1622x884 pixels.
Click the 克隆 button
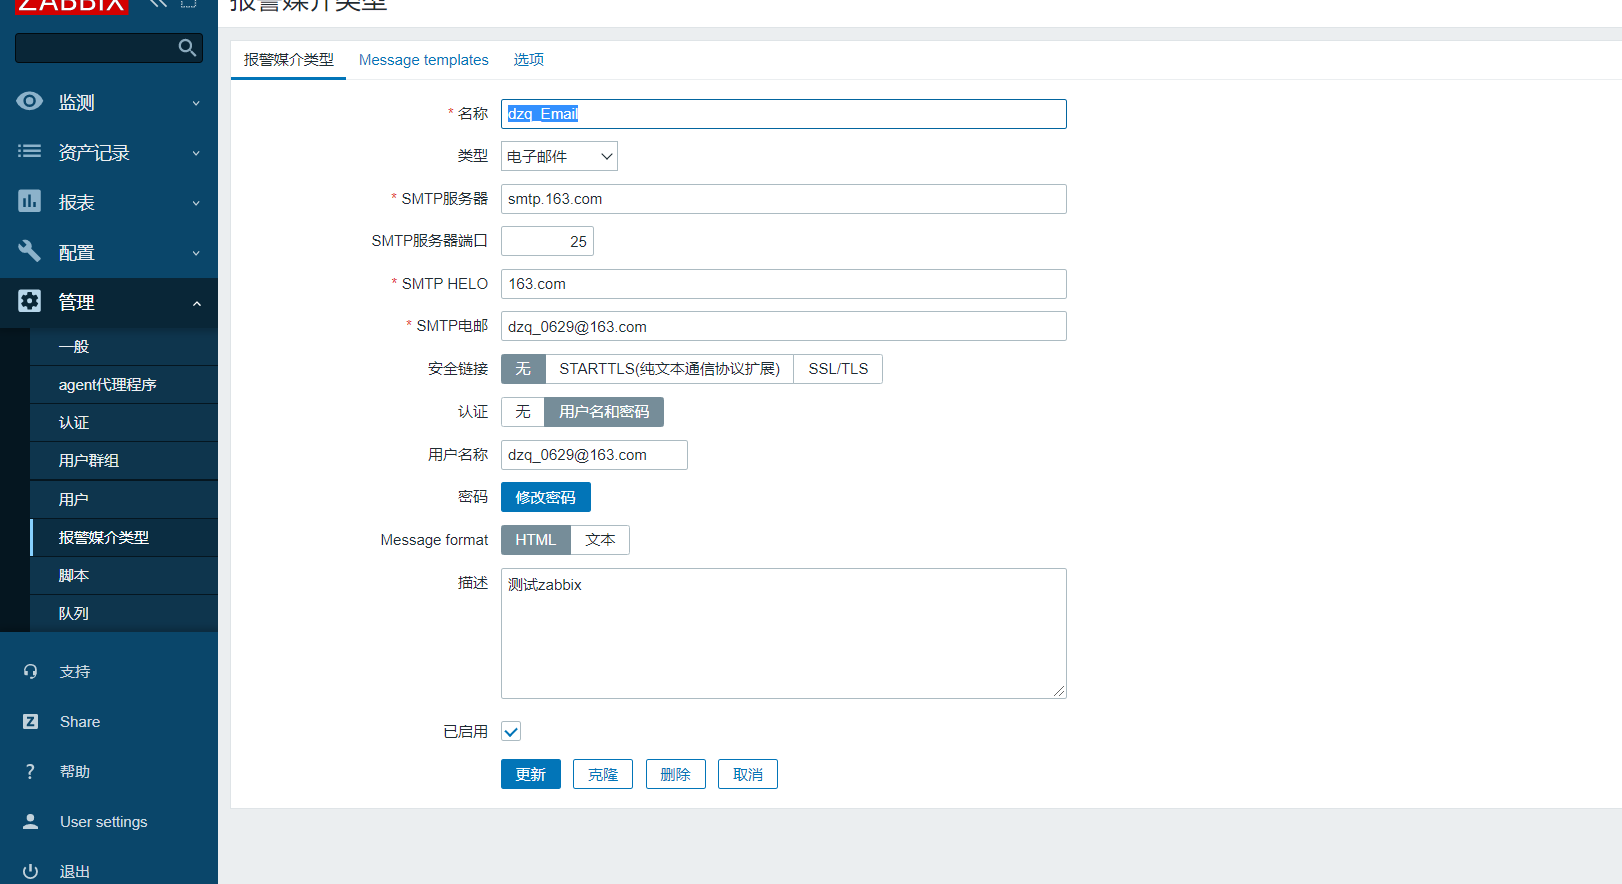[603, 774]
